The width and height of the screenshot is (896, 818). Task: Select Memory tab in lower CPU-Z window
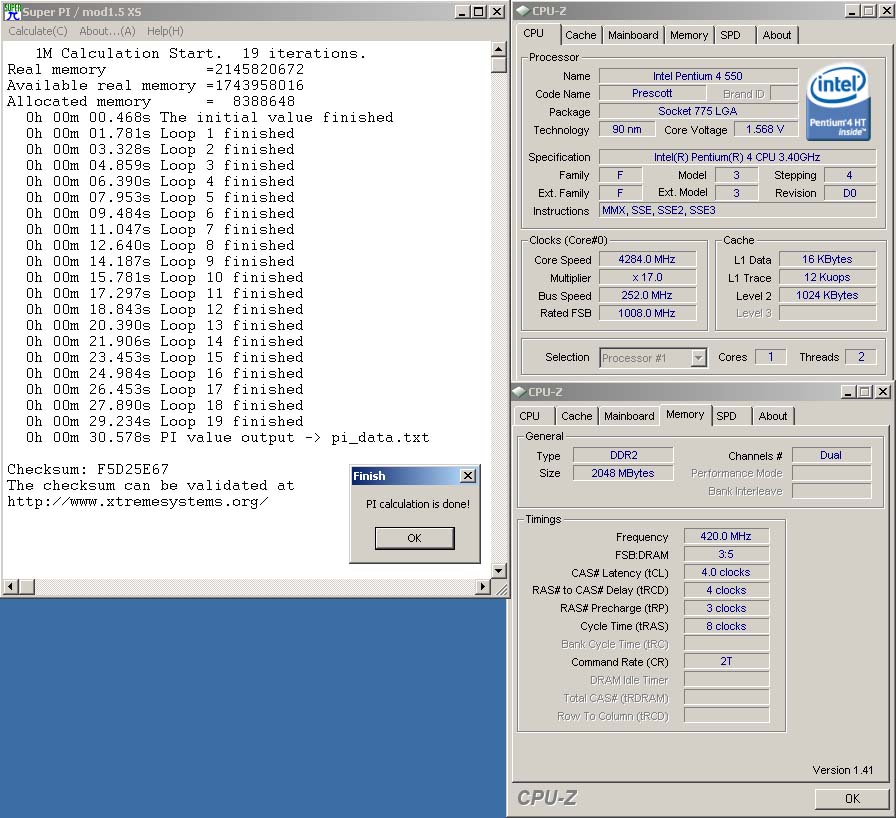(685, 415)
